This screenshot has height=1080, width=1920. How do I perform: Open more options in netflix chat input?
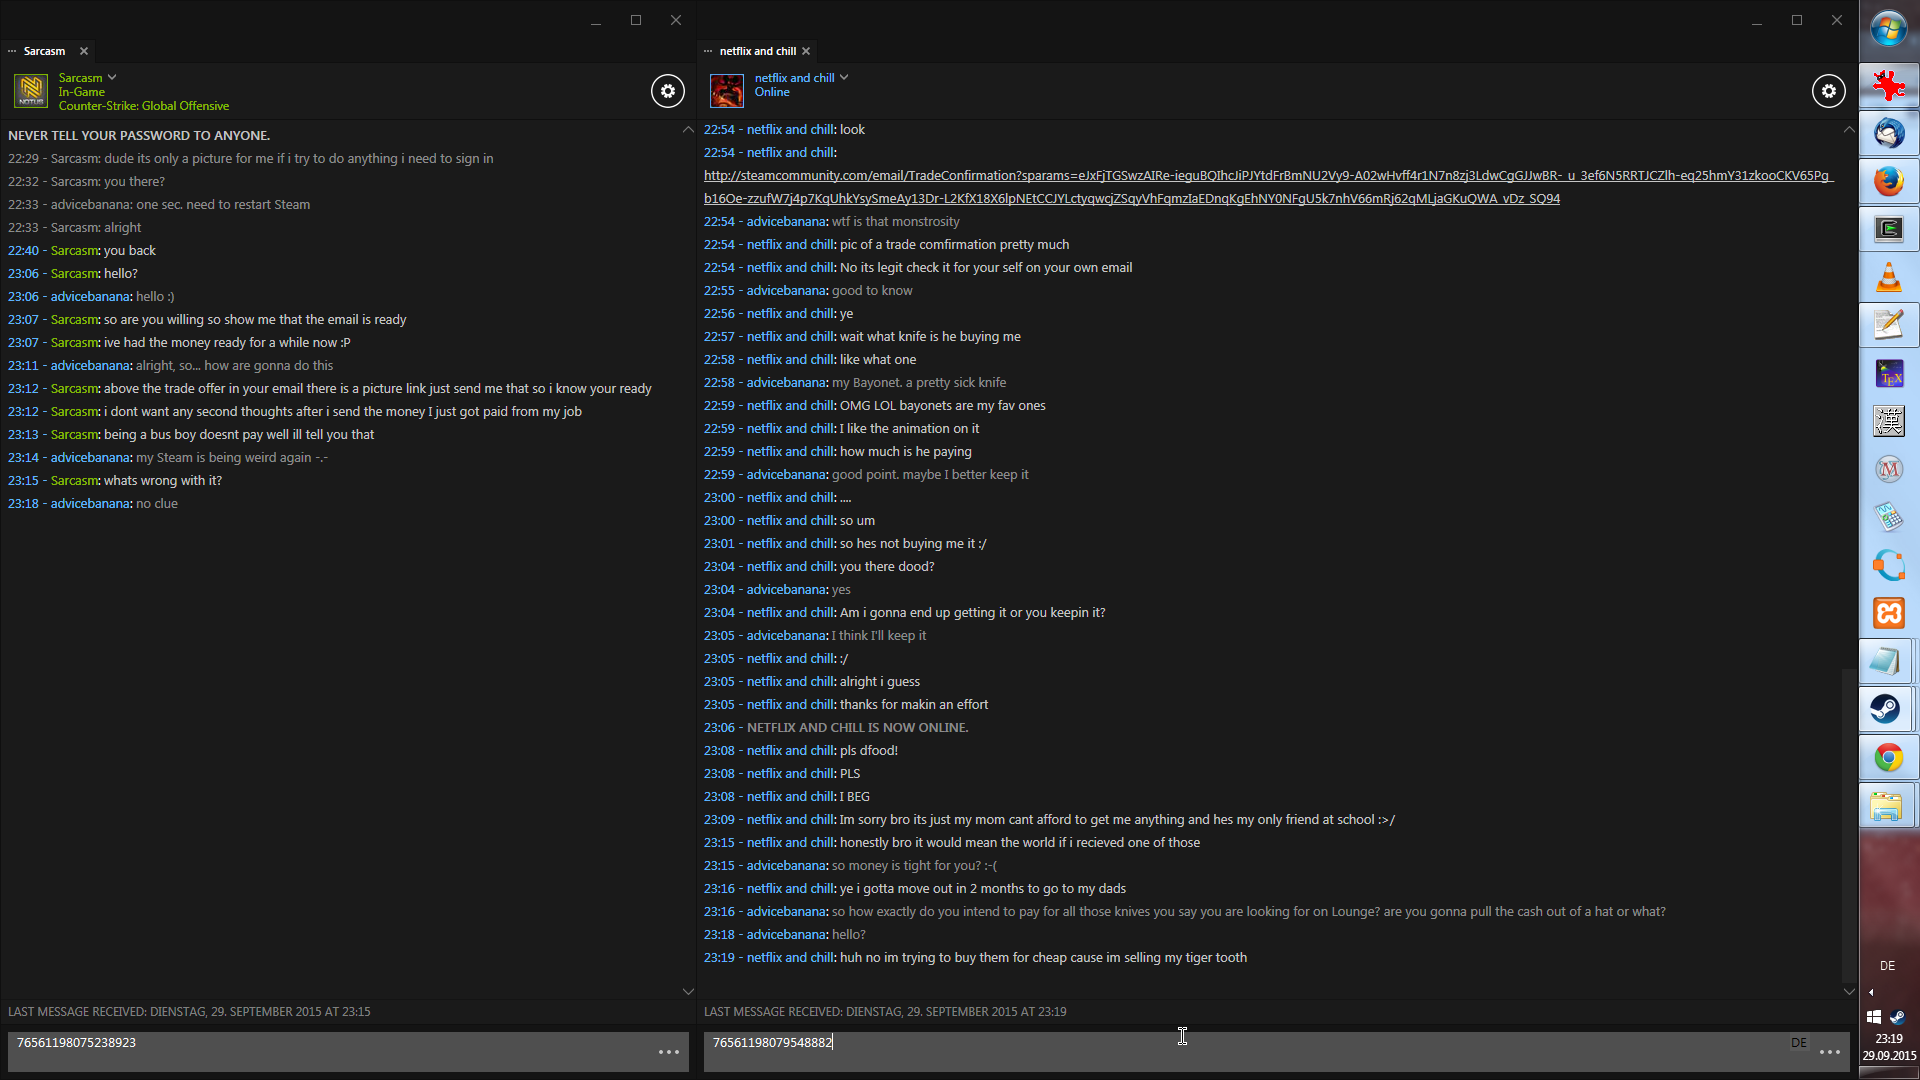[x=1830, y=1052]
